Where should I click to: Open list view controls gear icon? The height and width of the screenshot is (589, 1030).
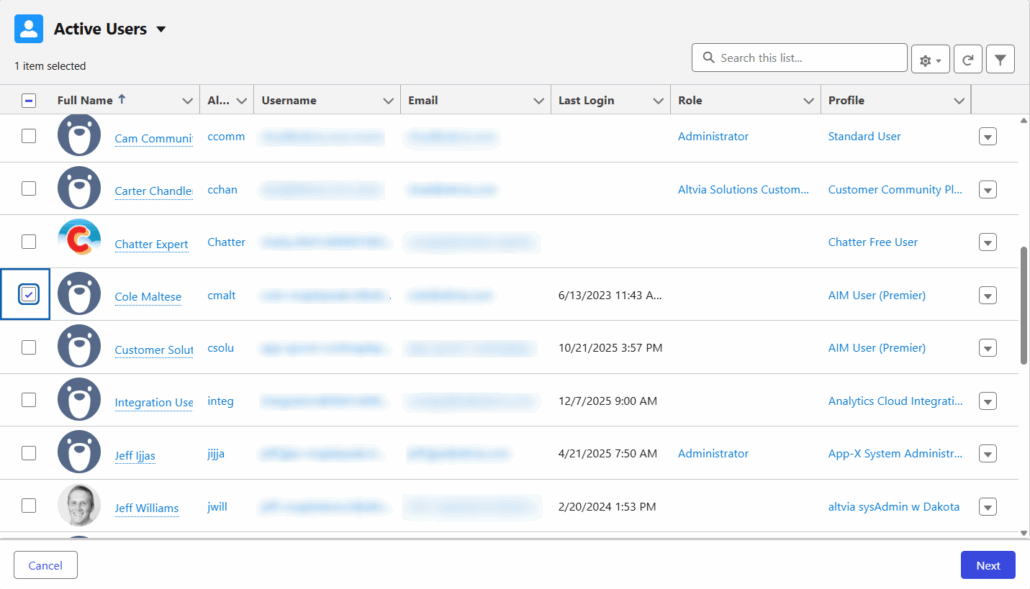(930, 60)
